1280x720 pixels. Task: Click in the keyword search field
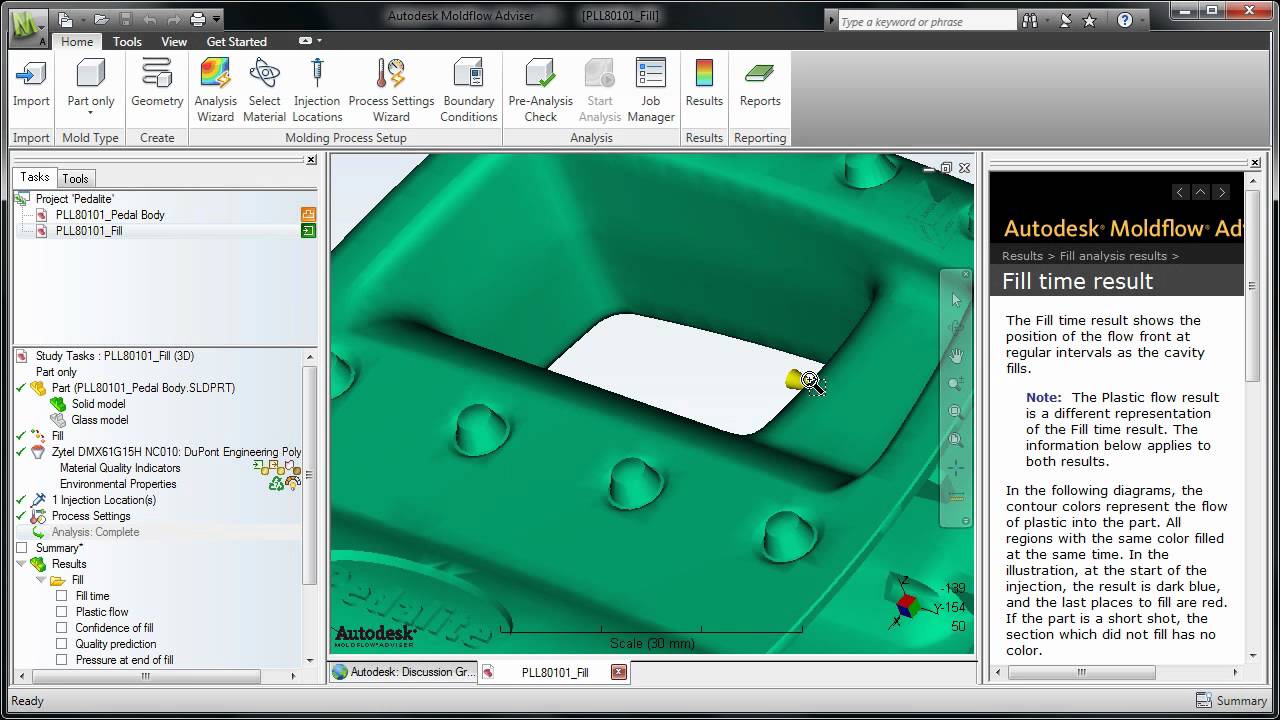(927, 20)
